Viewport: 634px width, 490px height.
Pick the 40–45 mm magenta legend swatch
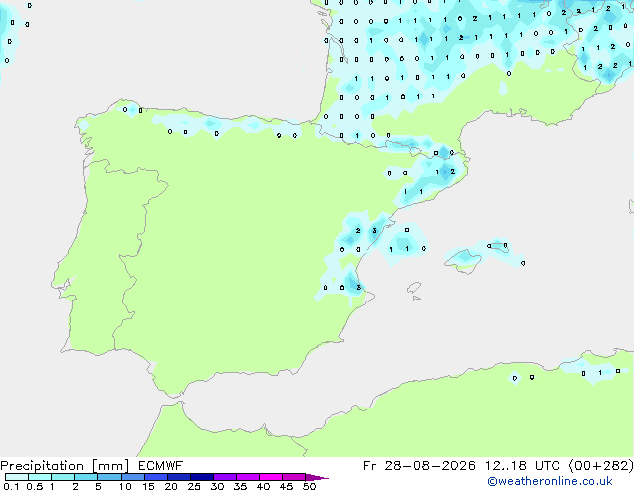(x=271, y=477)
